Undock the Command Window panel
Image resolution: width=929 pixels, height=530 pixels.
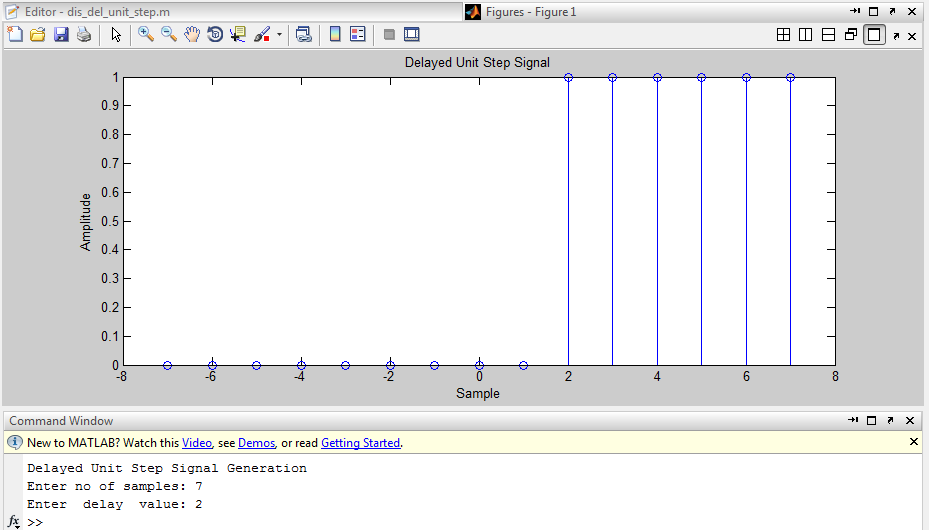tap(890, 420)
